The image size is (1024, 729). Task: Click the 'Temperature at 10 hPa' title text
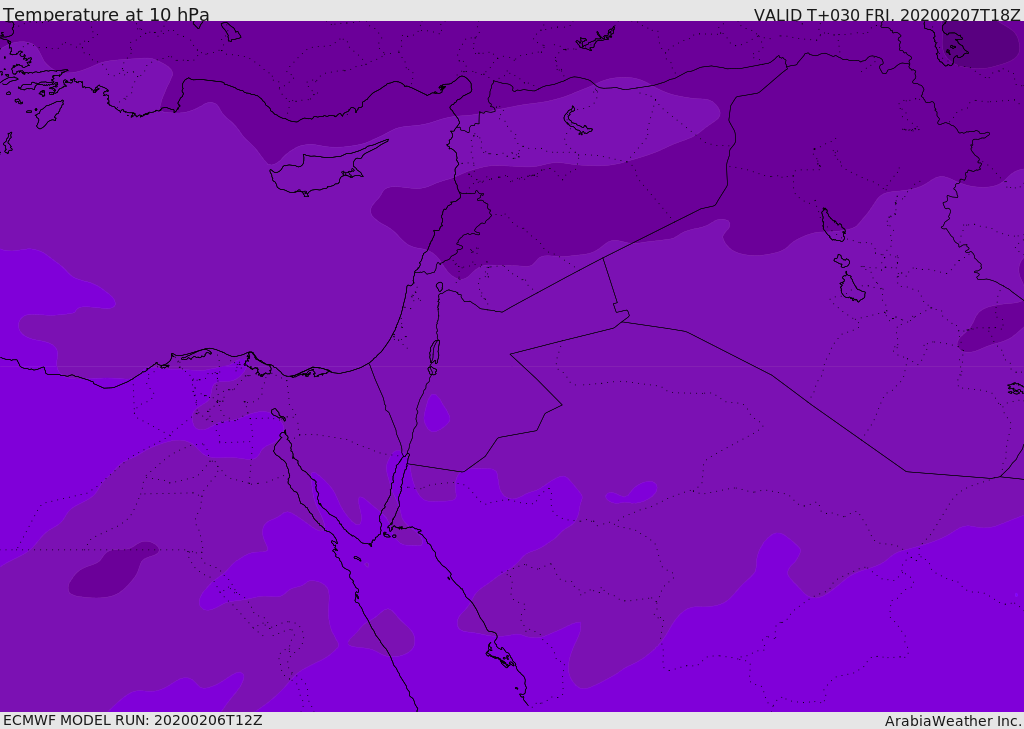(106, 14)
